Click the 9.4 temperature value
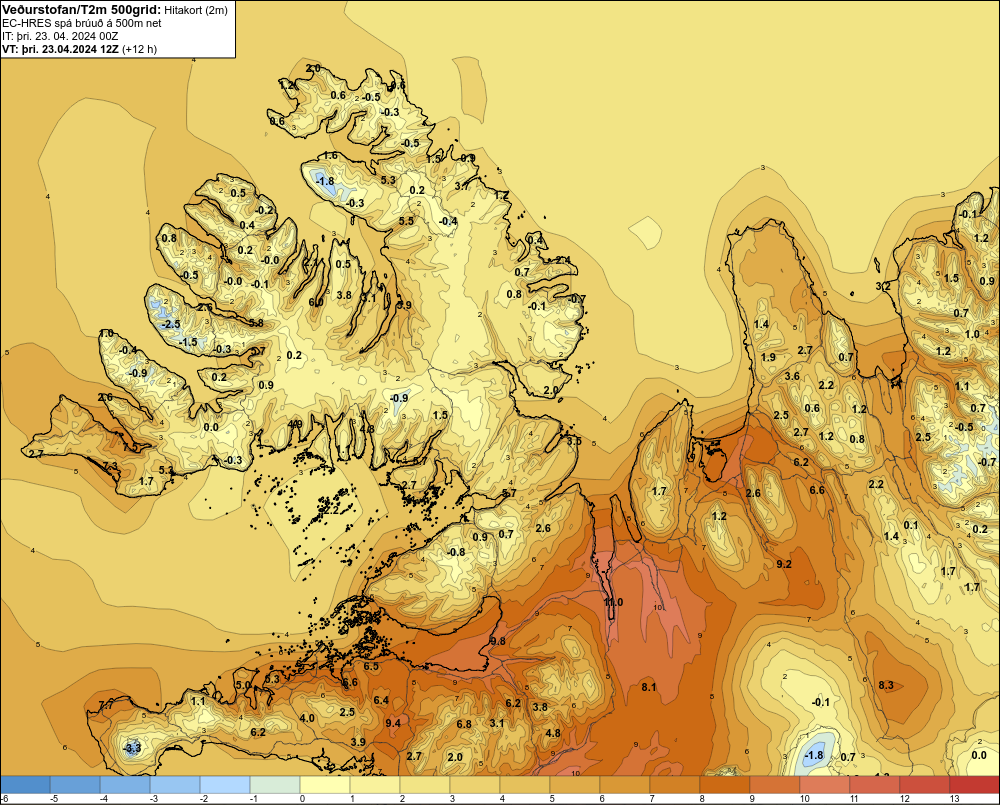 tap(393, 723)
